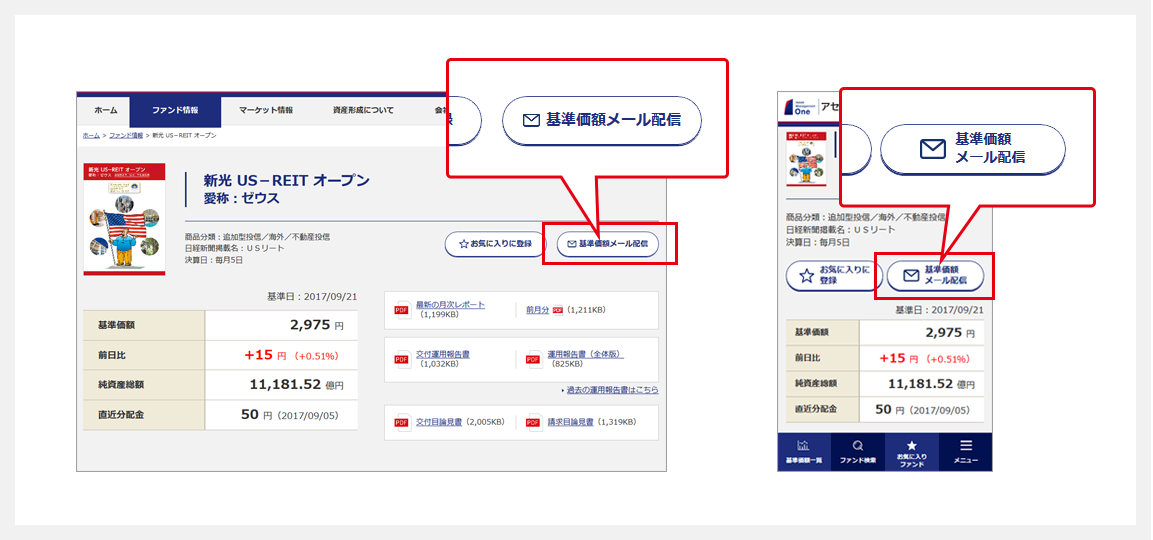Click the breadcrumb text 新光 US−REIT オープン
Viewport: 1153px width, 540px height.
[x=185, y=136]
